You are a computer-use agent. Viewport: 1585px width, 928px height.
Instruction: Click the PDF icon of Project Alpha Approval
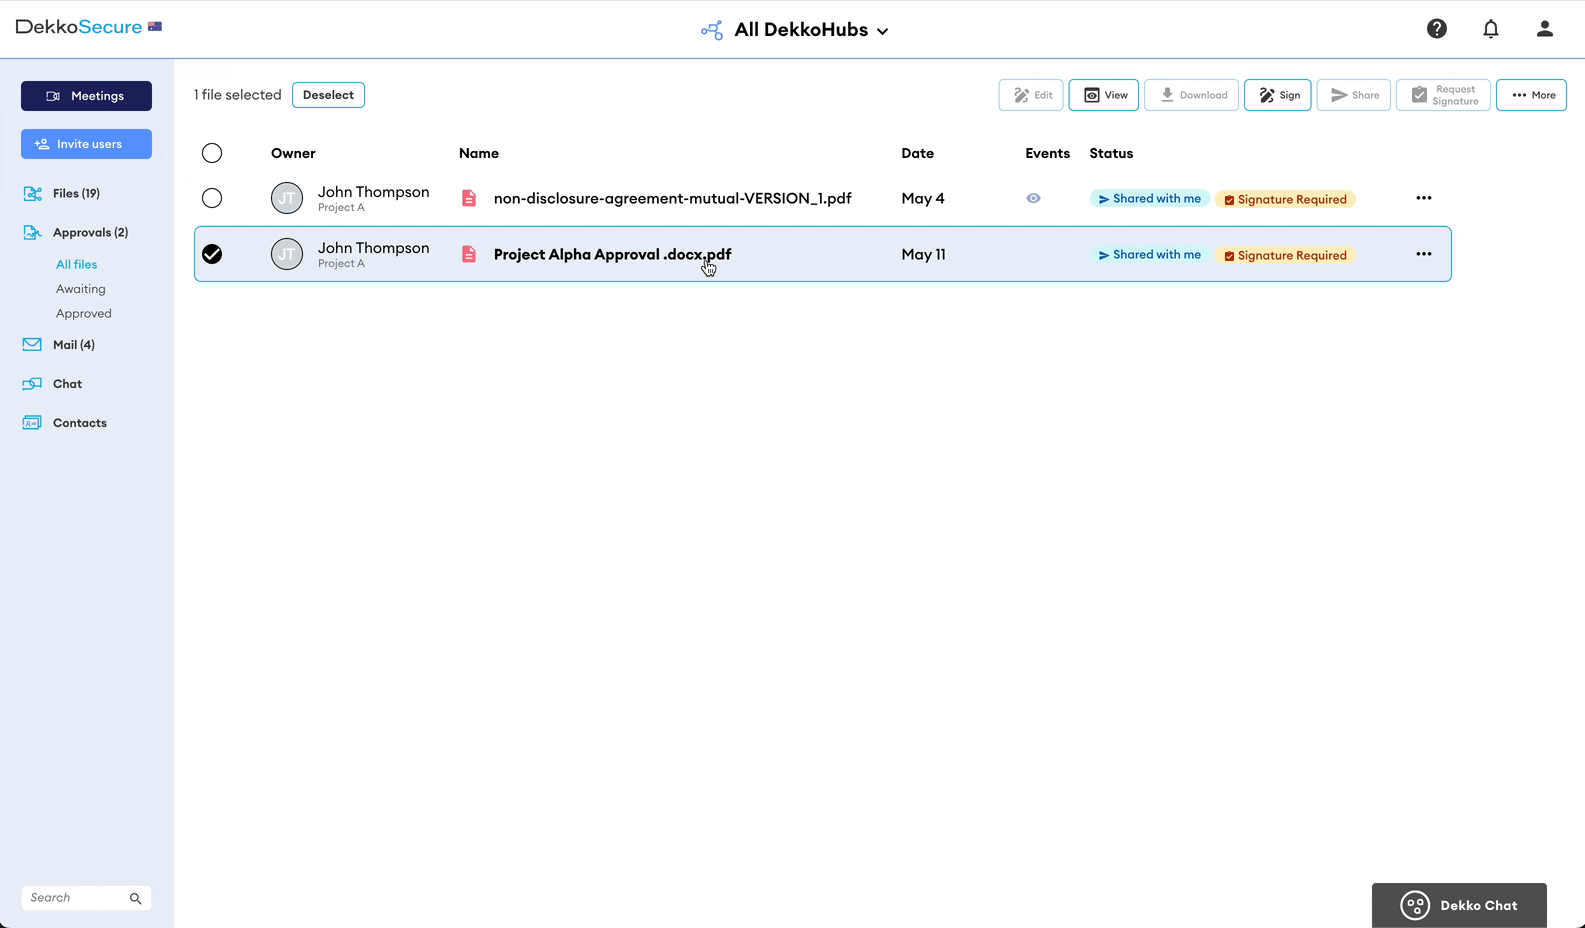tap(468, 254)
